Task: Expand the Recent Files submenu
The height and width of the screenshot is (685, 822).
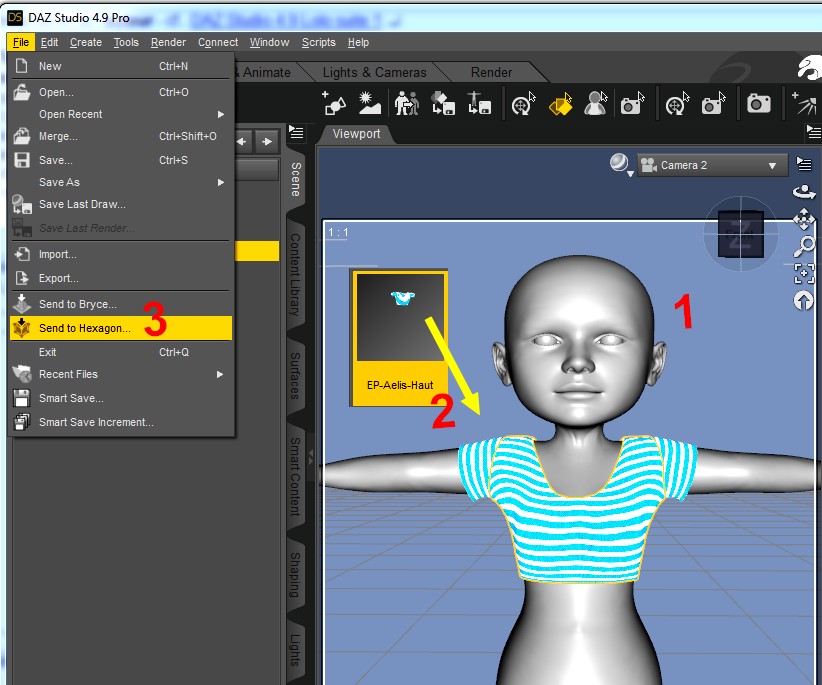Action: [121, 374]
